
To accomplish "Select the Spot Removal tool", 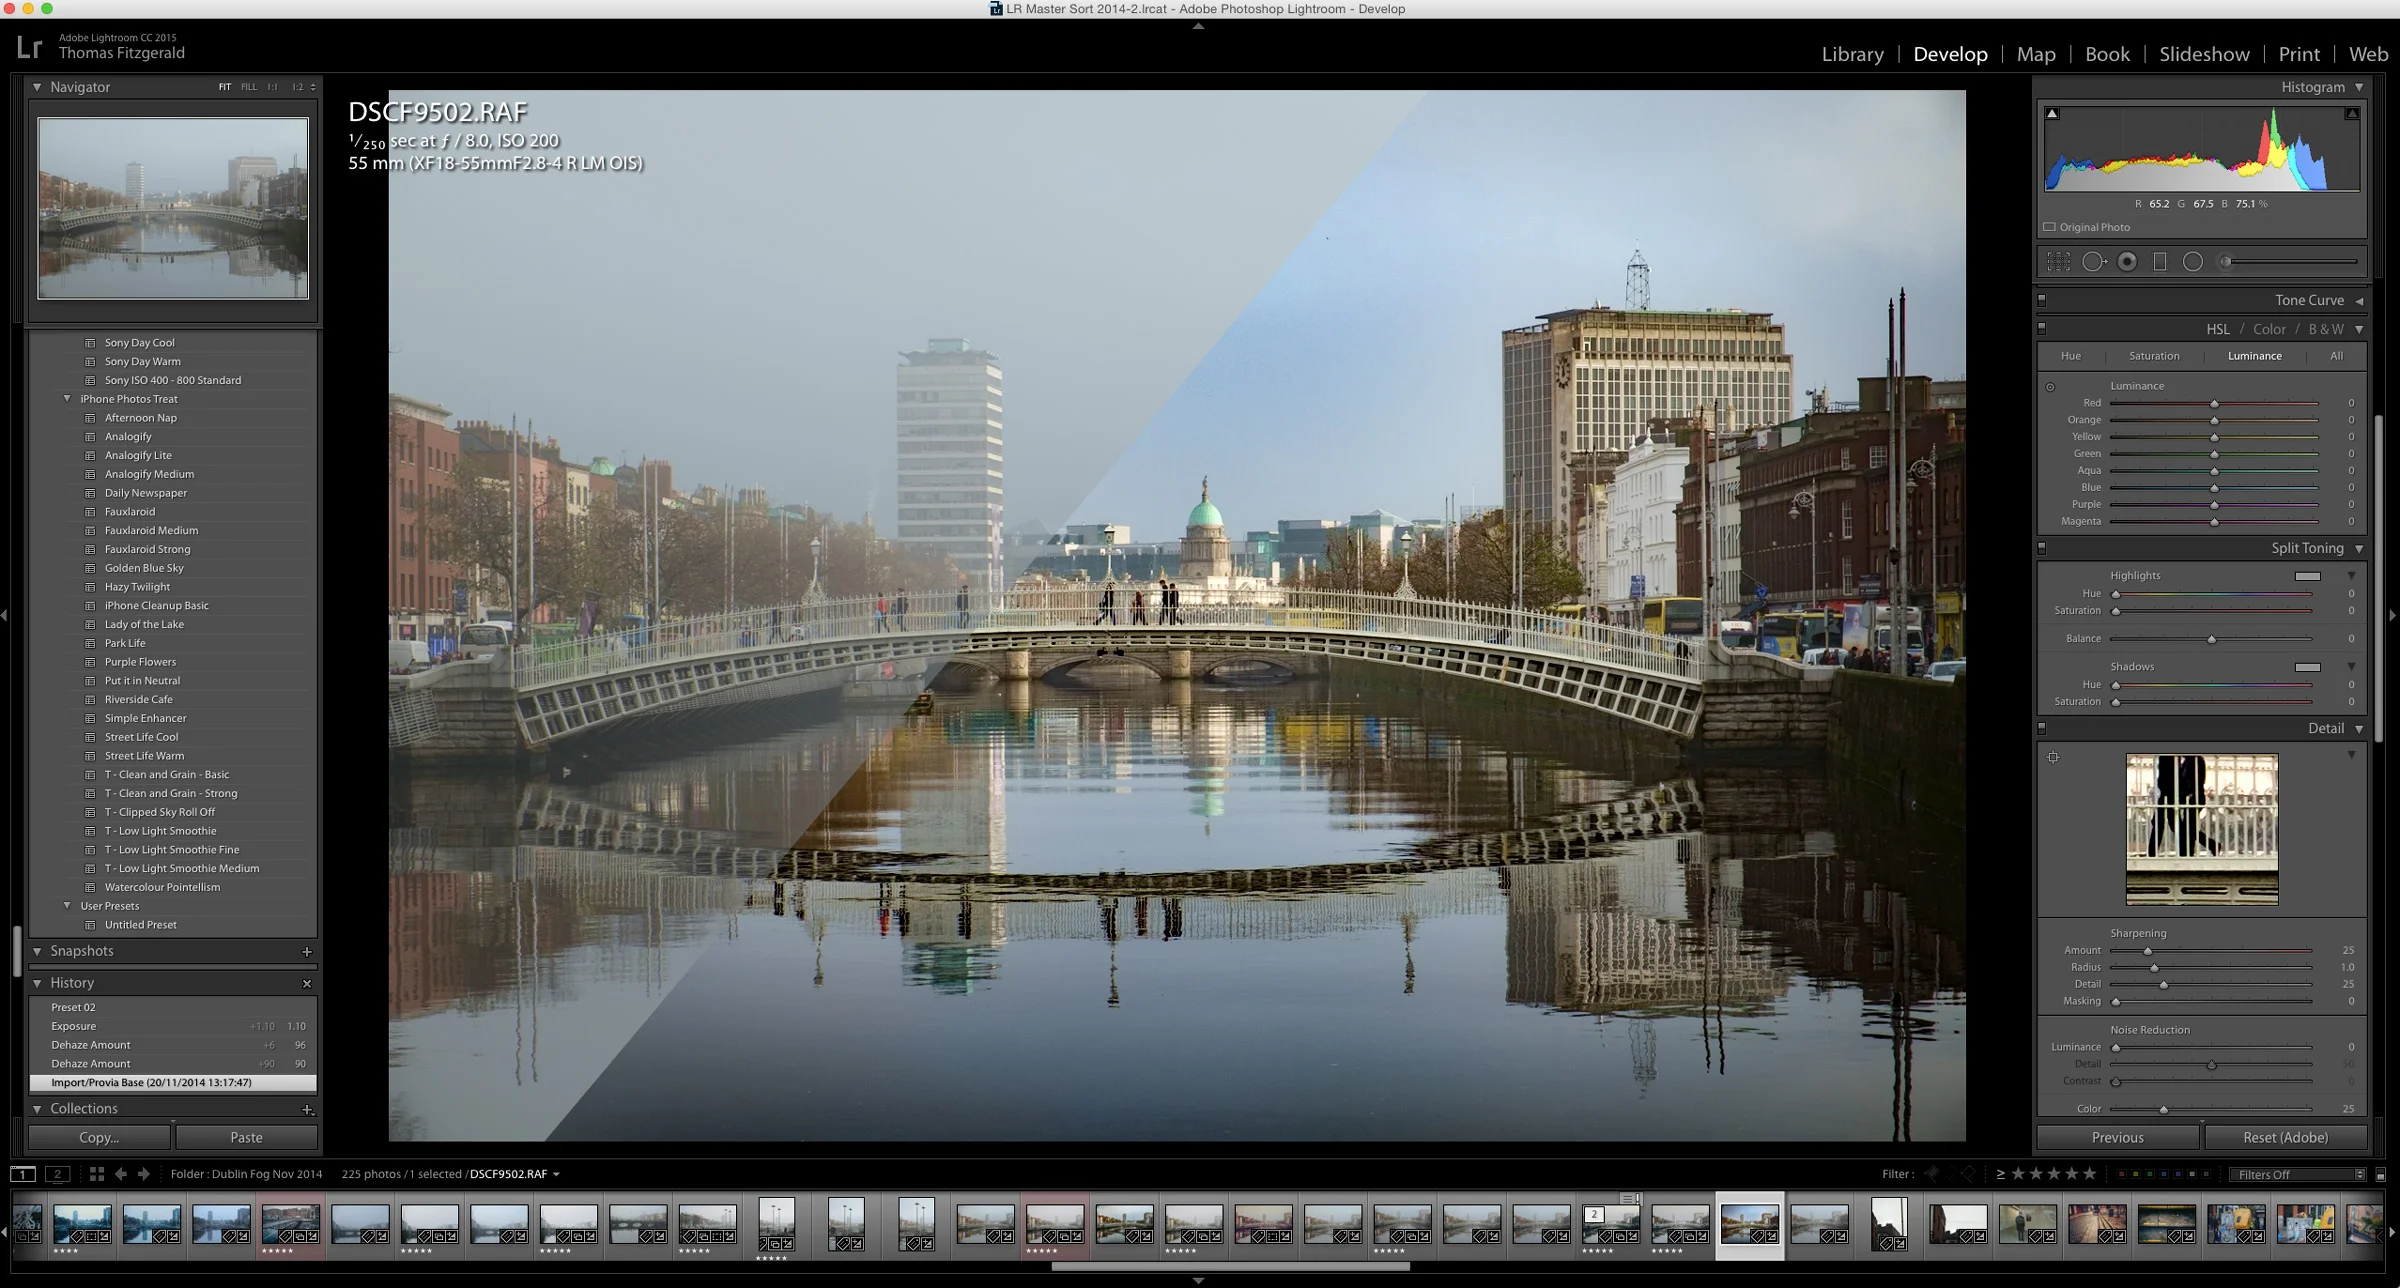I will [2093, 262].
